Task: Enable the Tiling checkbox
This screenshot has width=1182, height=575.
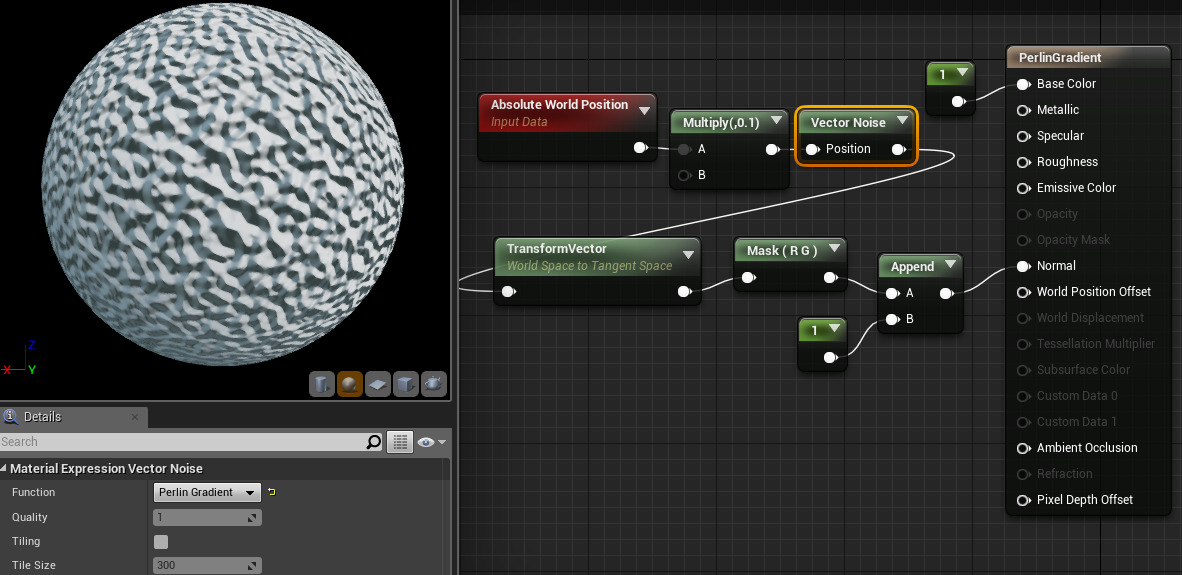Action: [x=161, y=542]
